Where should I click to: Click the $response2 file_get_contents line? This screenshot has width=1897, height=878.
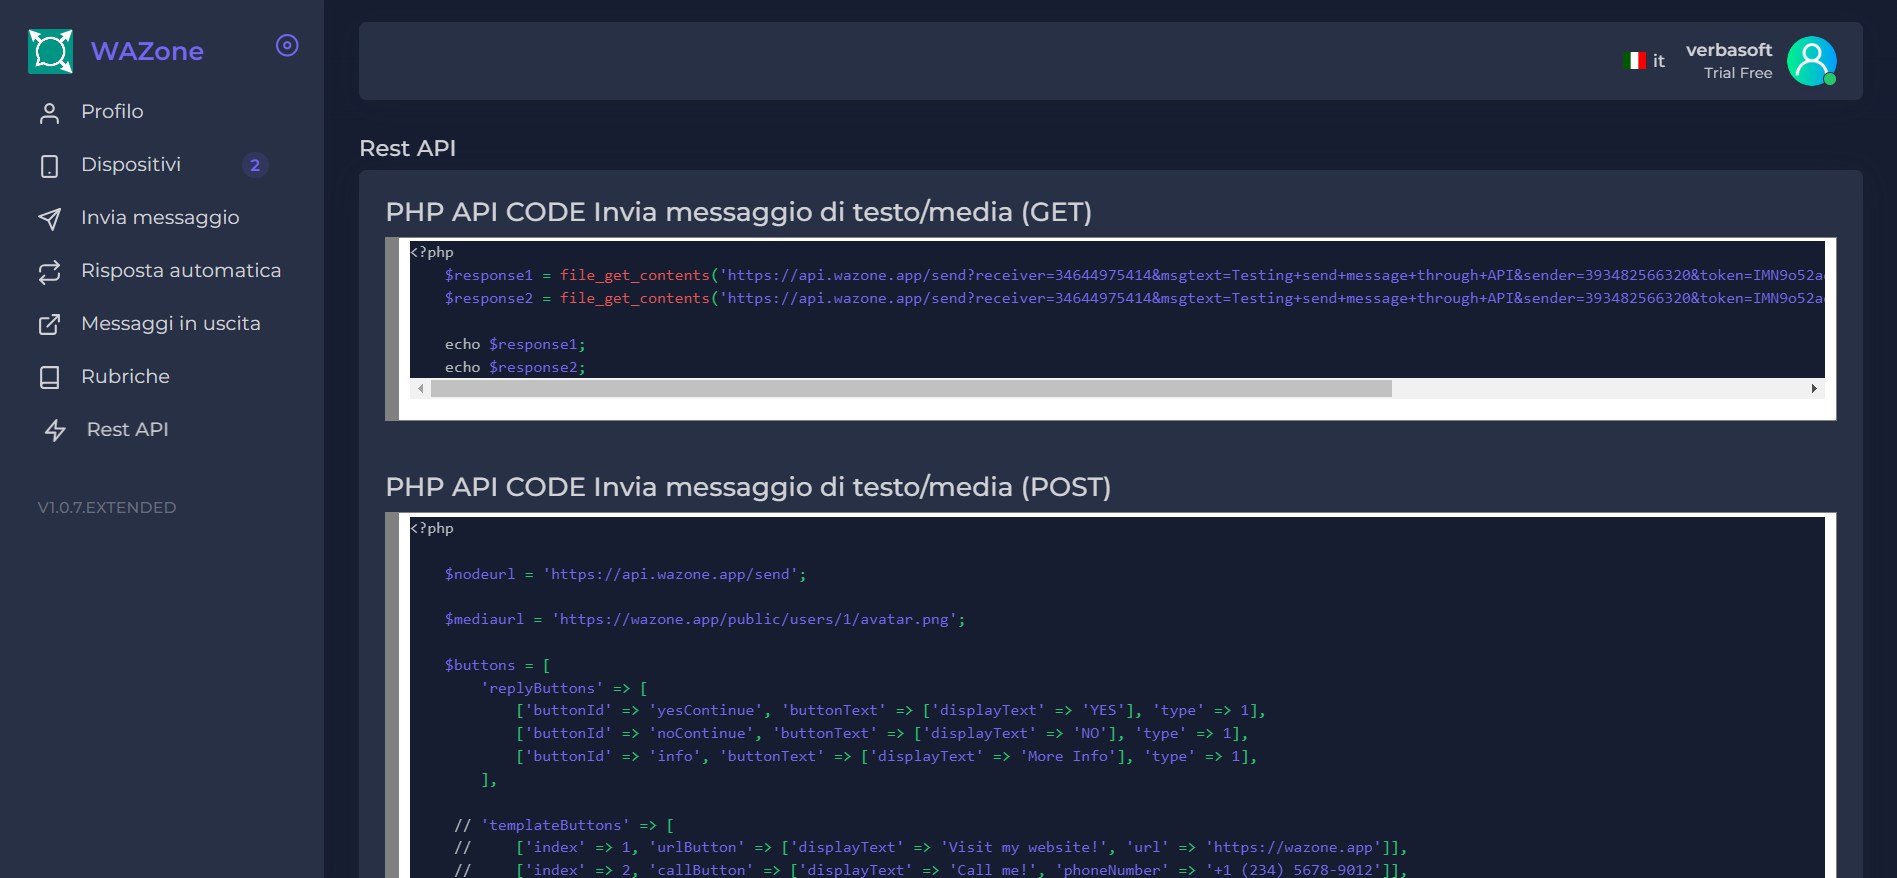click(x=1134, y=298)
